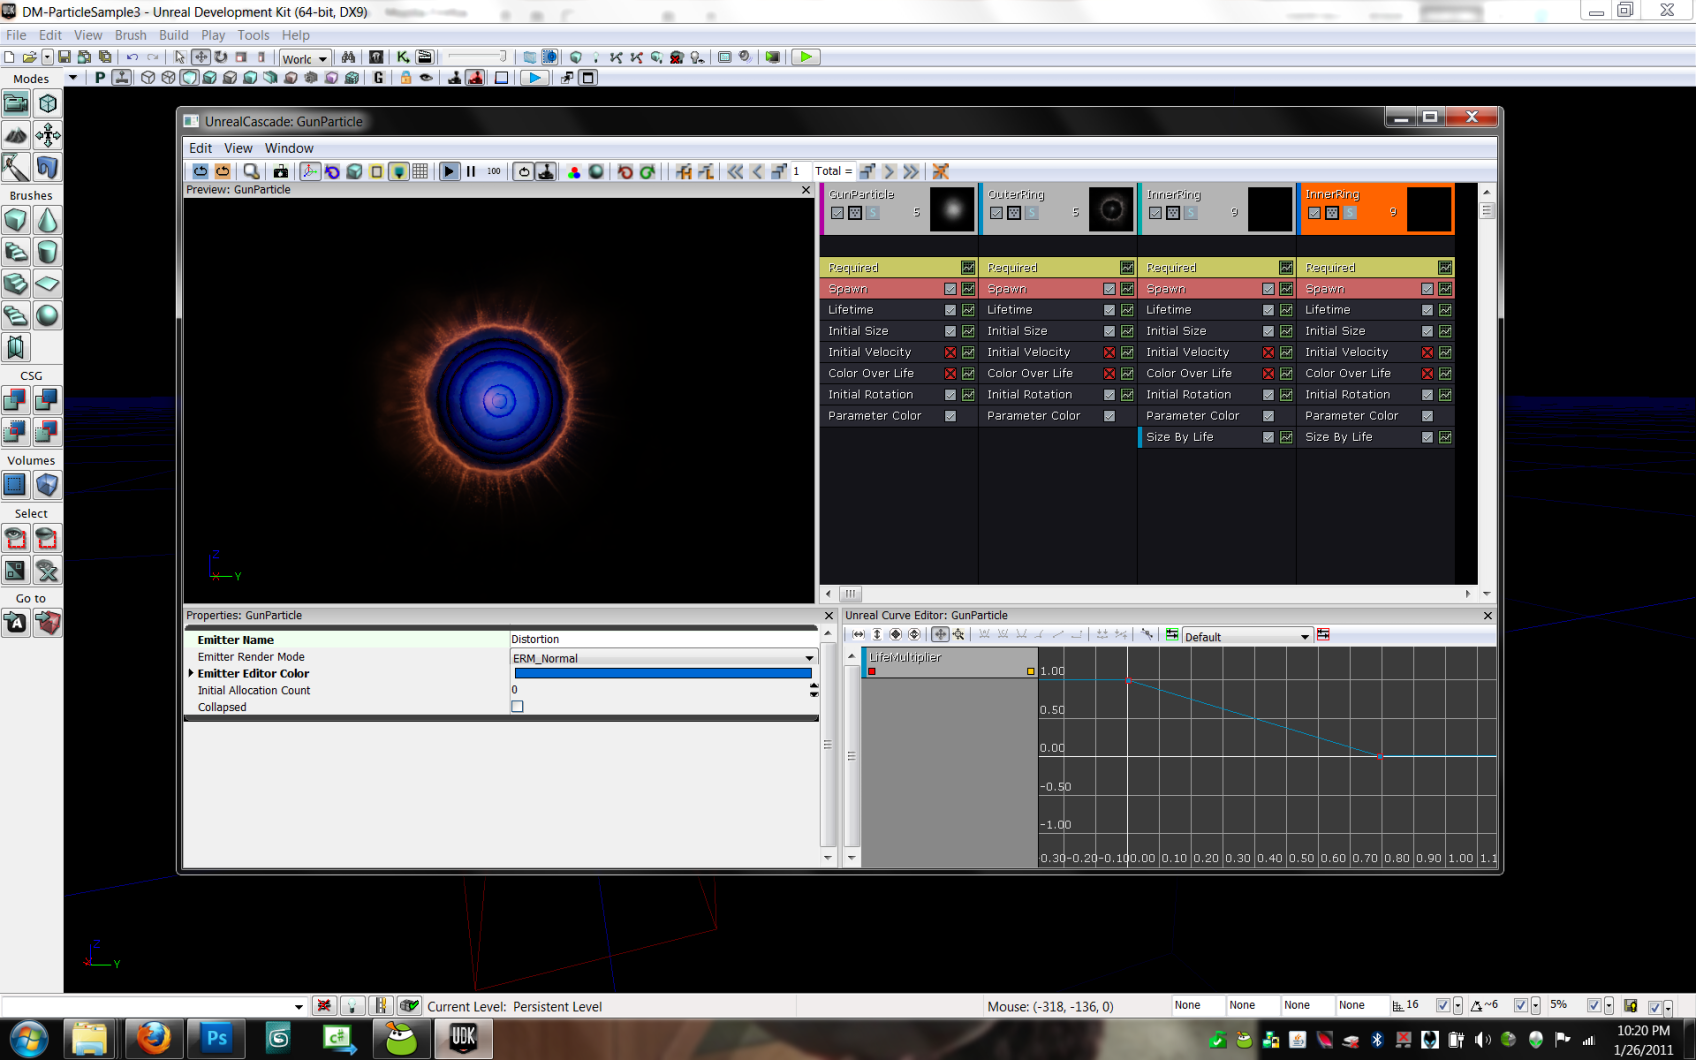Viewport: 1696px width, 1060px height.
Task: Click the emitter list horizontal scrollbar
Action: 1148,593
